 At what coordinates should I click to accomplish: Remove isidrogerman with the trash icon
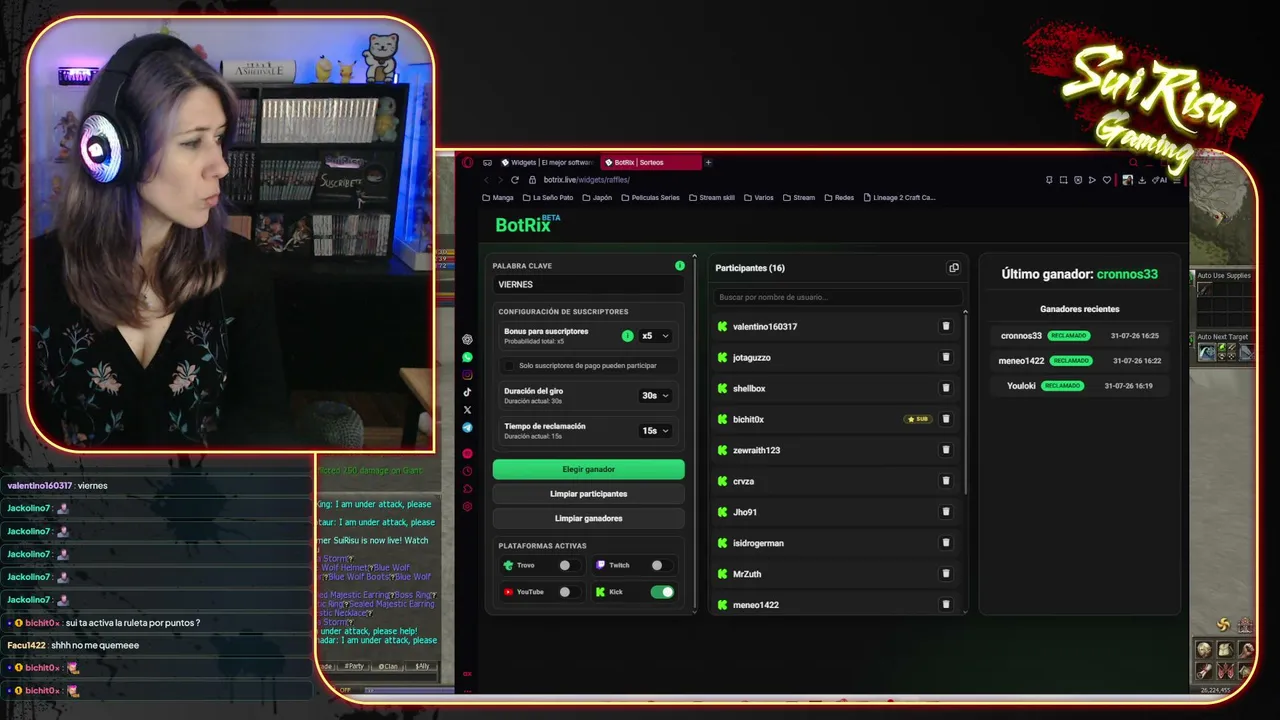tap(946, 543)
